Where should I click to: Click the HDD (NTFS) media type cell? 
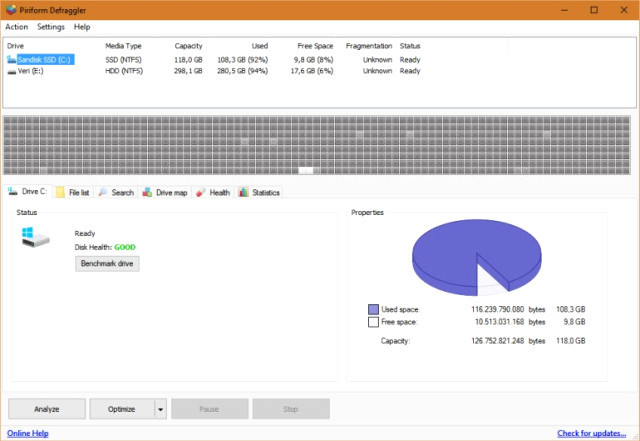pyautogui.click(x=124, y=71)
